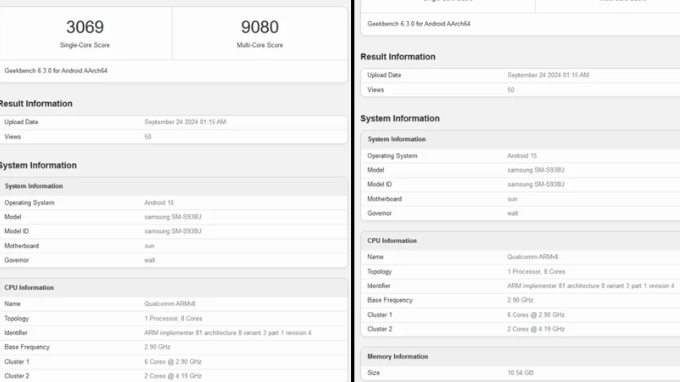Click the views count '50' in left panel
Screen dimensions: 680x382
(x=148, y=137)
